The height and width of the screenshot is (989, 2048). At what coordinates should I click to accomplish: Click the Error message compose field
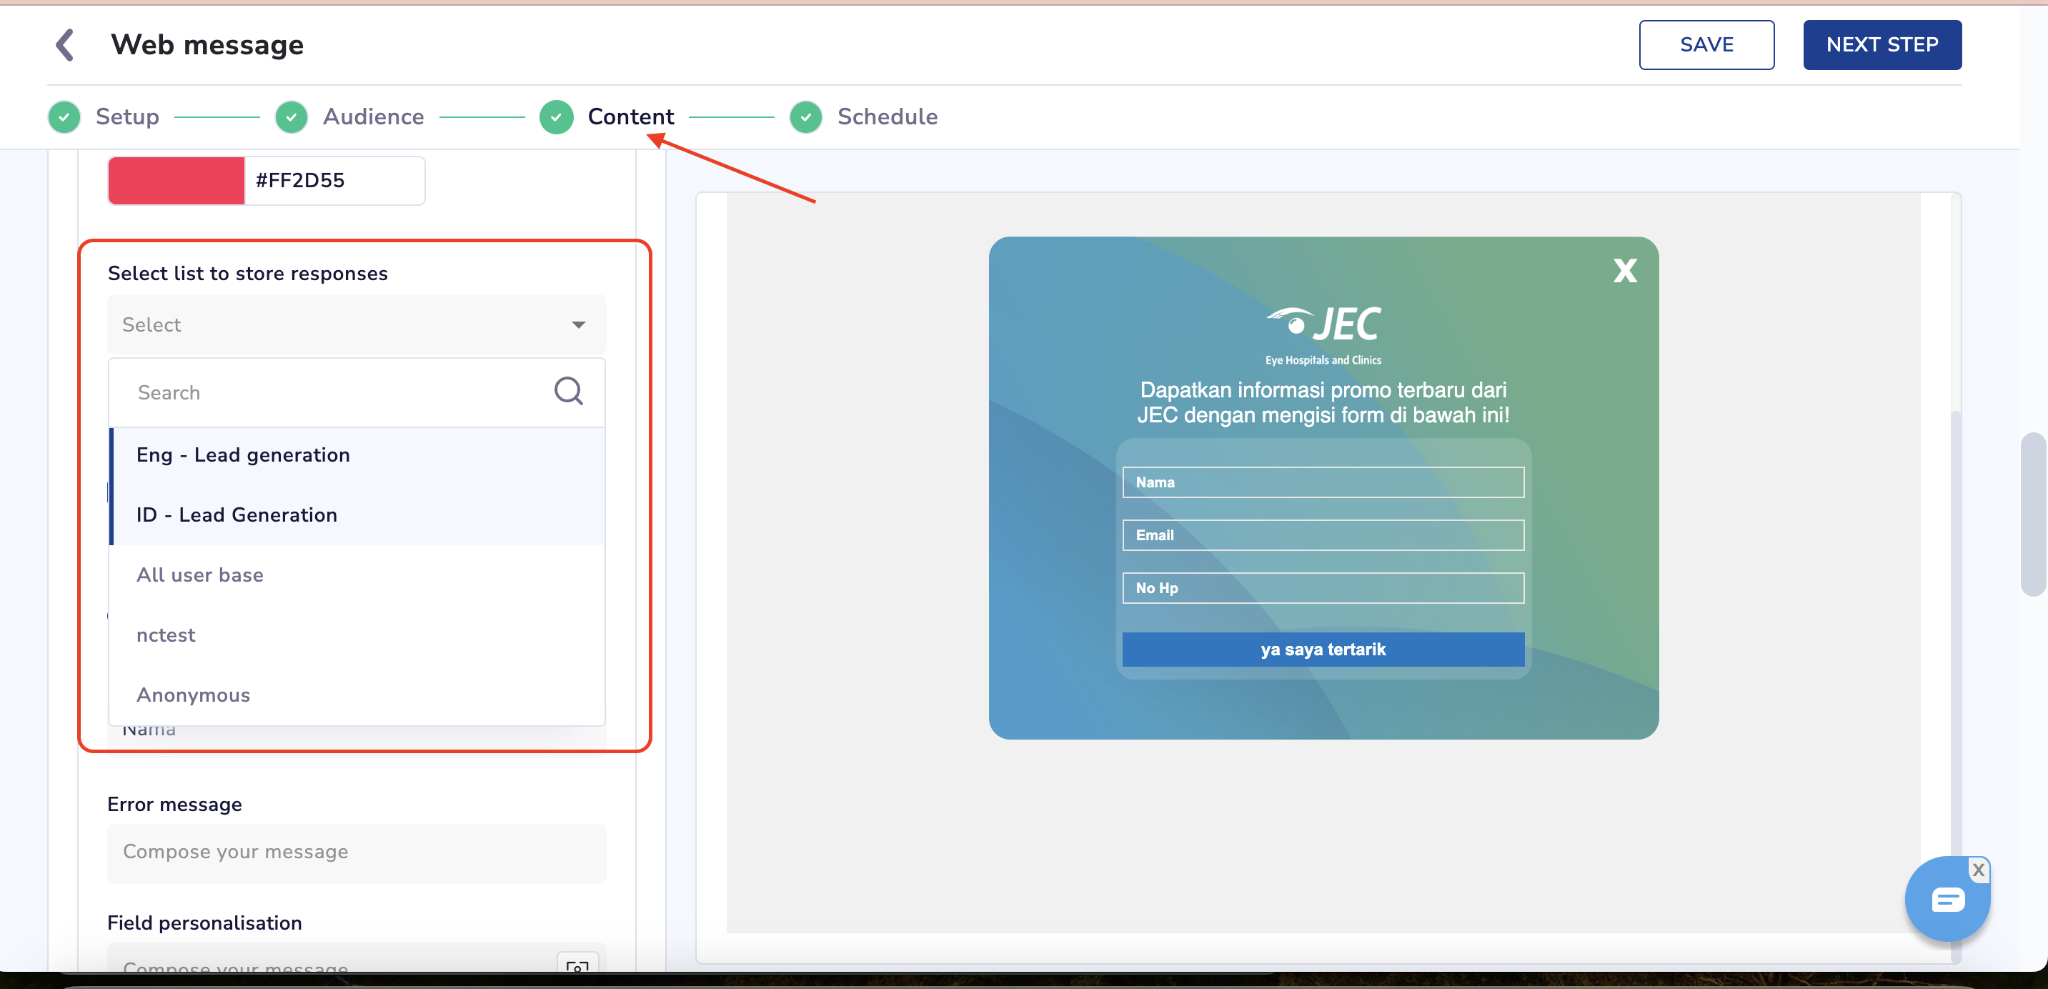357,852
